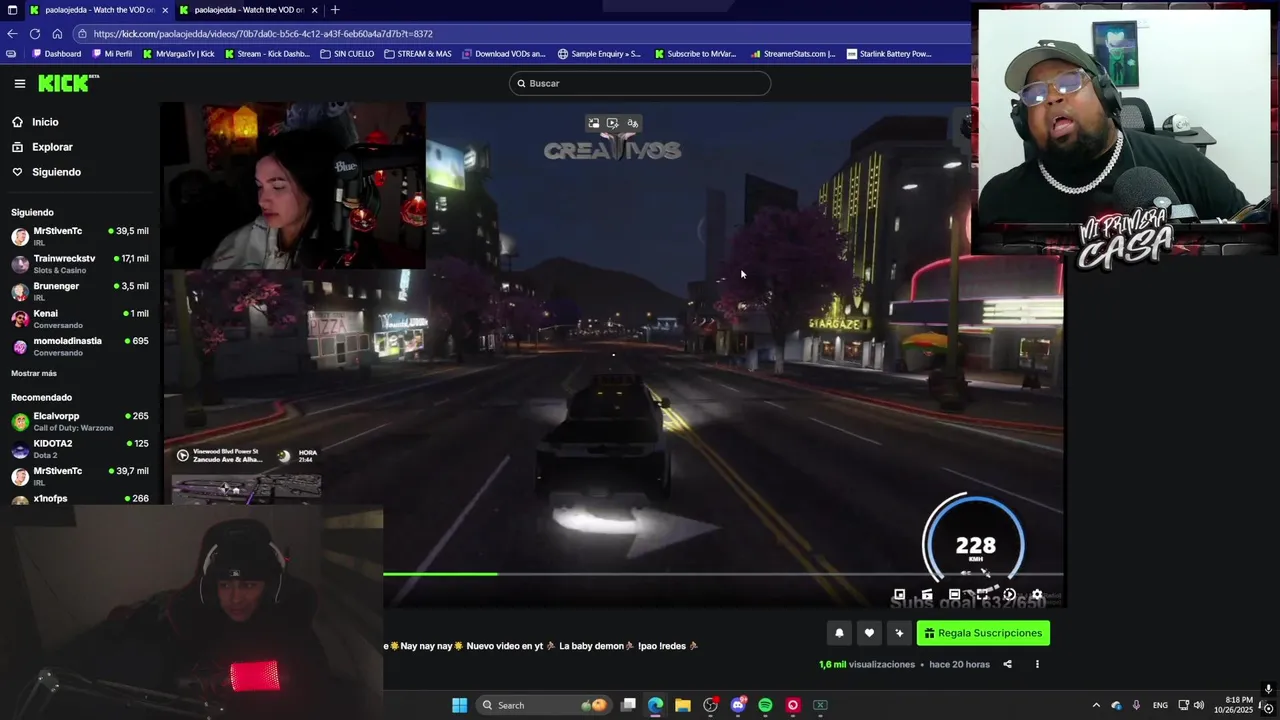
Task: Click the browser home button
Action: click(x=57, y=33)
